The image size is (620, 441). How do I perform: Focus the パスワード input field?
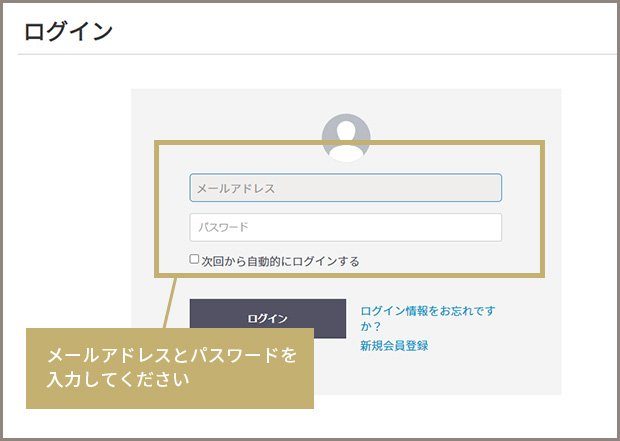tap(346, 227)
